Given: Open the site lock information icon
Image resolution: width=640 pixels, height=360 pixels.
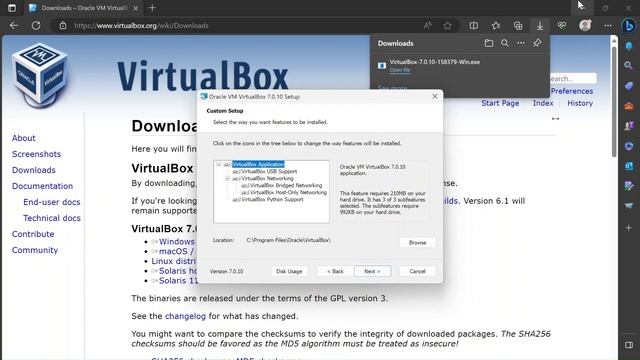Looking at the screenshot, I should (x=62, y=25).
